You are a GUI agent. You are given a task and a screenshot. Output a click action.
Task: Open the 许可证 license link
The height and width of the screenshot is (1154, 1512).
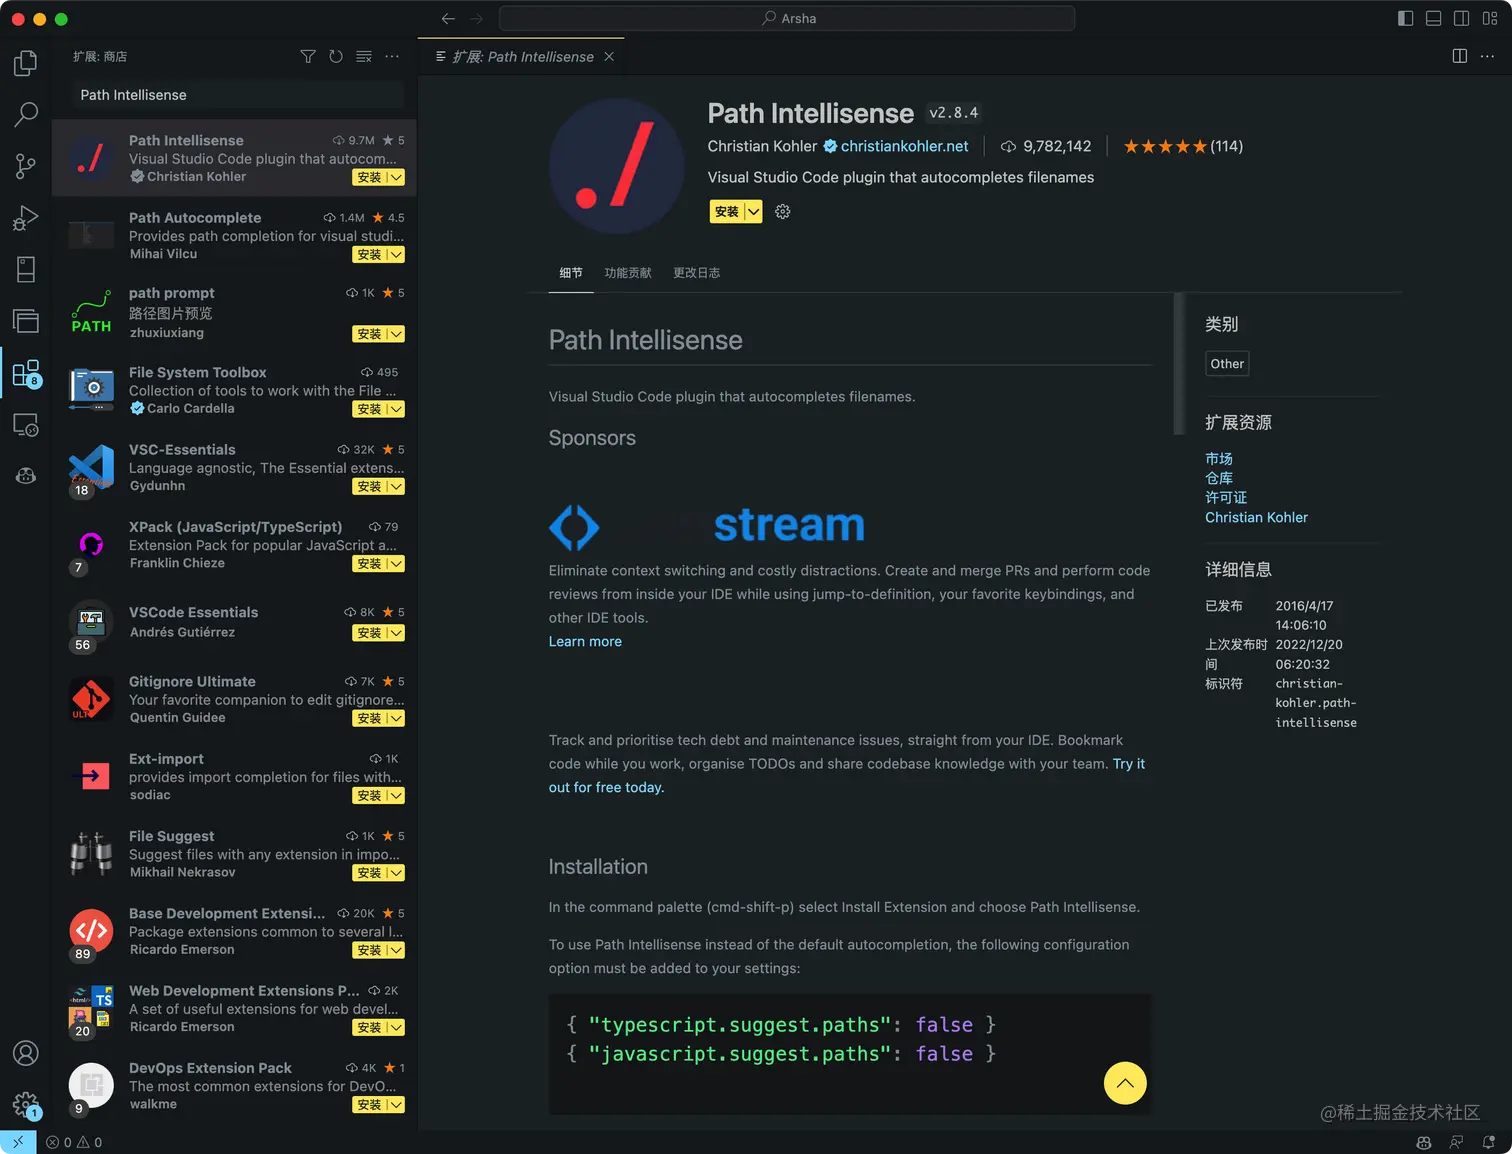click(x=1226, y=498)
